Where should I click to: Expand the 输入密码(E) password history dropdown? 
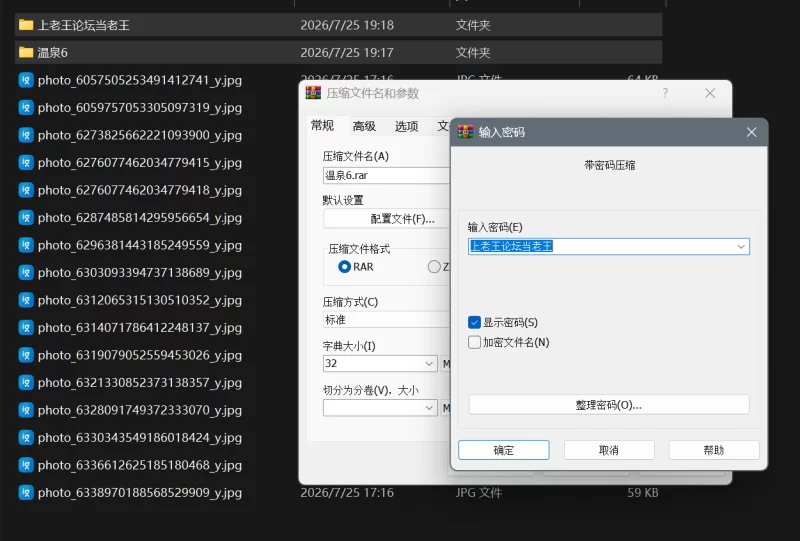tap(741, 247)
